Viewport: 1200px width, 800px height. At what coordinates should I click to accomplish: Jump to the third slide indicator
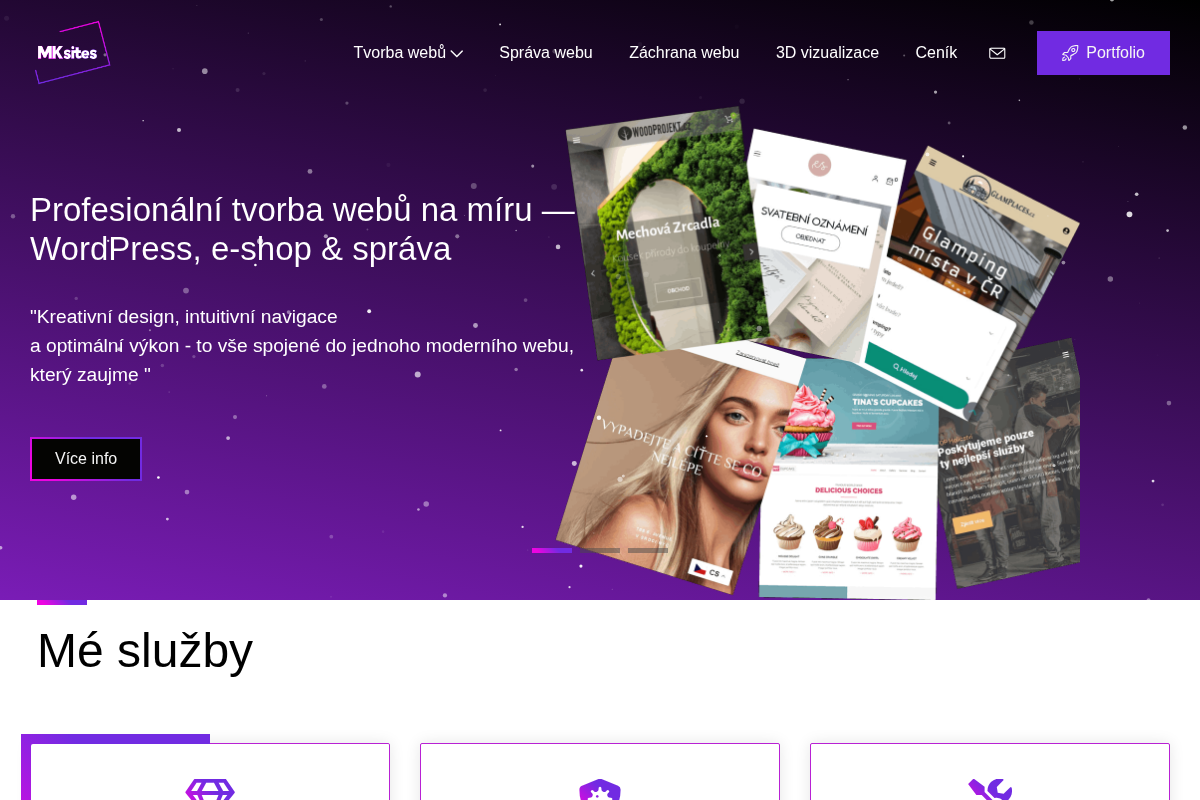[648, 550]
